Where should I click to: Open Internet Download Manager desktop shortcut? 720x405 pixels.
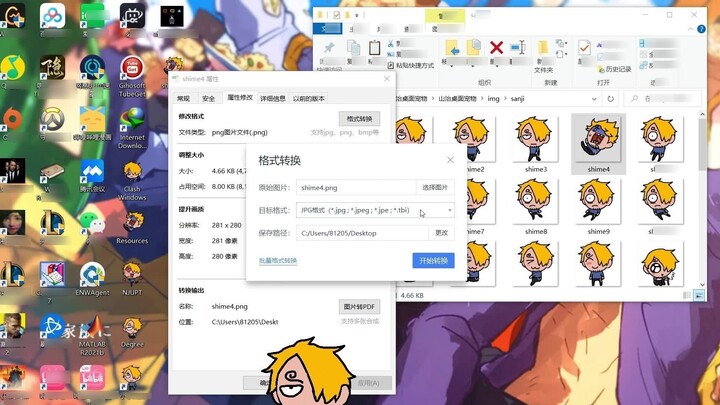(132, 128)
